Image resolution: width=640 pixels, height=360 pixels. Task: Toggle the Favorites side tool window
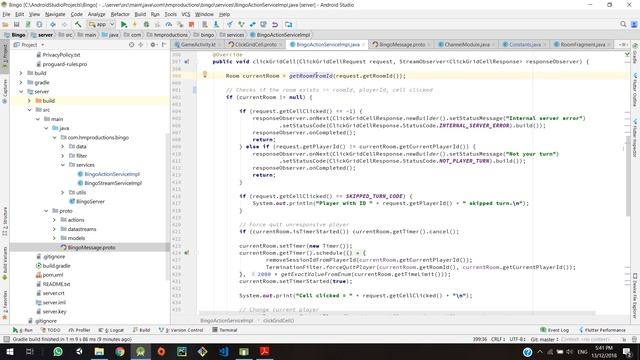4,305
